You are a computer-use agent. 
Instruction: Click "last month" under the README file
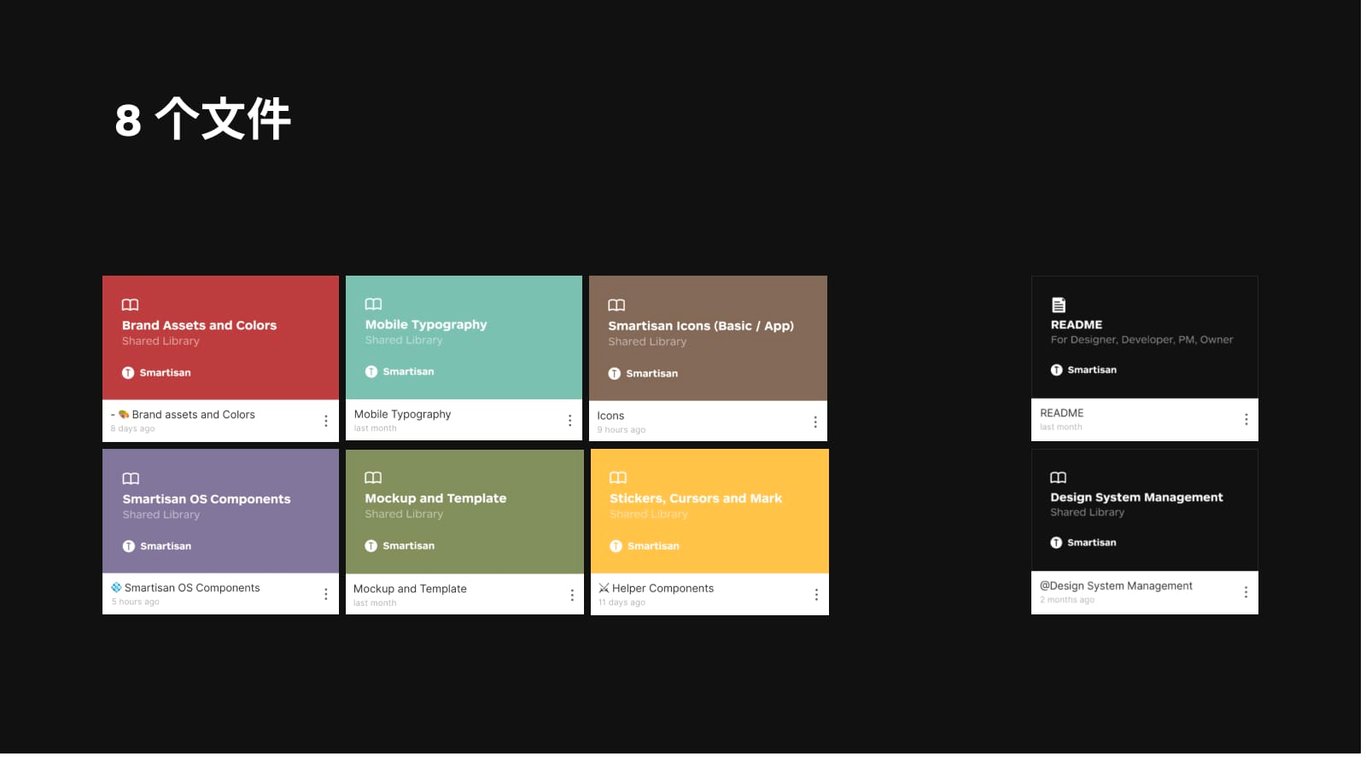(1061, 427)
